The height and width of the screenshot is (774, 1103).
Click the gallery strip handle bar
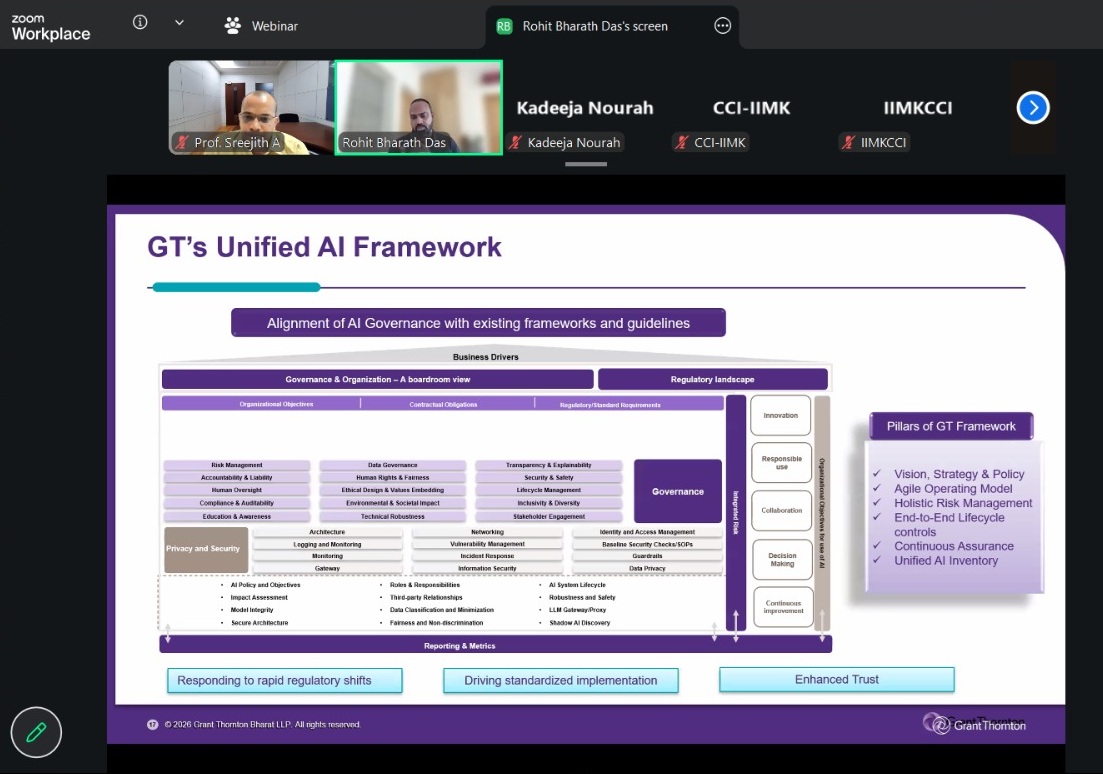click(585, 165)
